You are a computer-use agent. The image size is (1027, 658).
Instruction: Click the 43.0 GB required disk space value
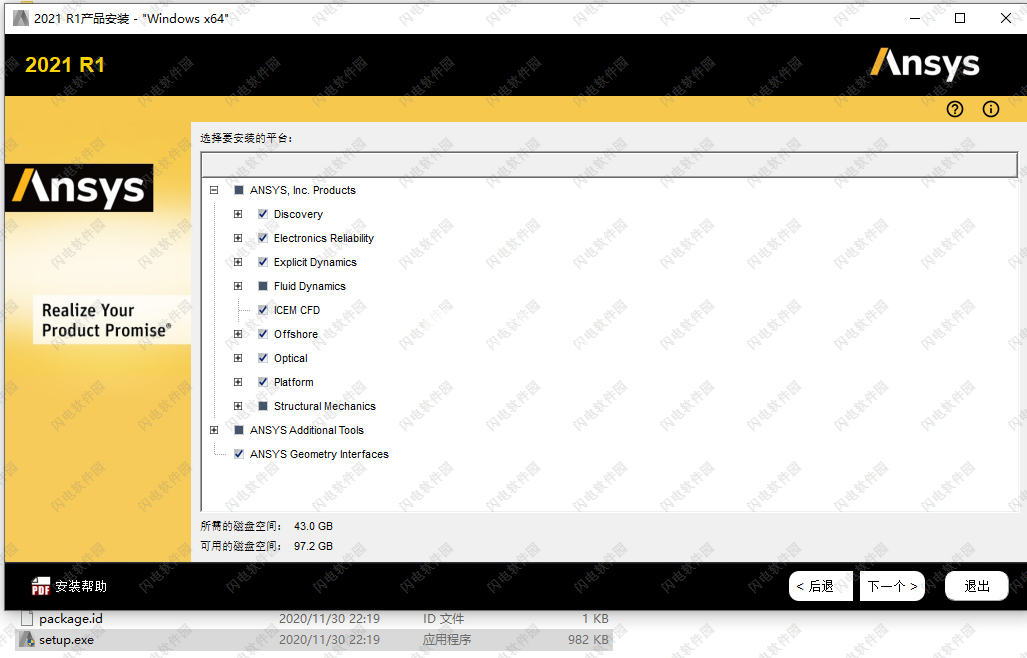313,526
